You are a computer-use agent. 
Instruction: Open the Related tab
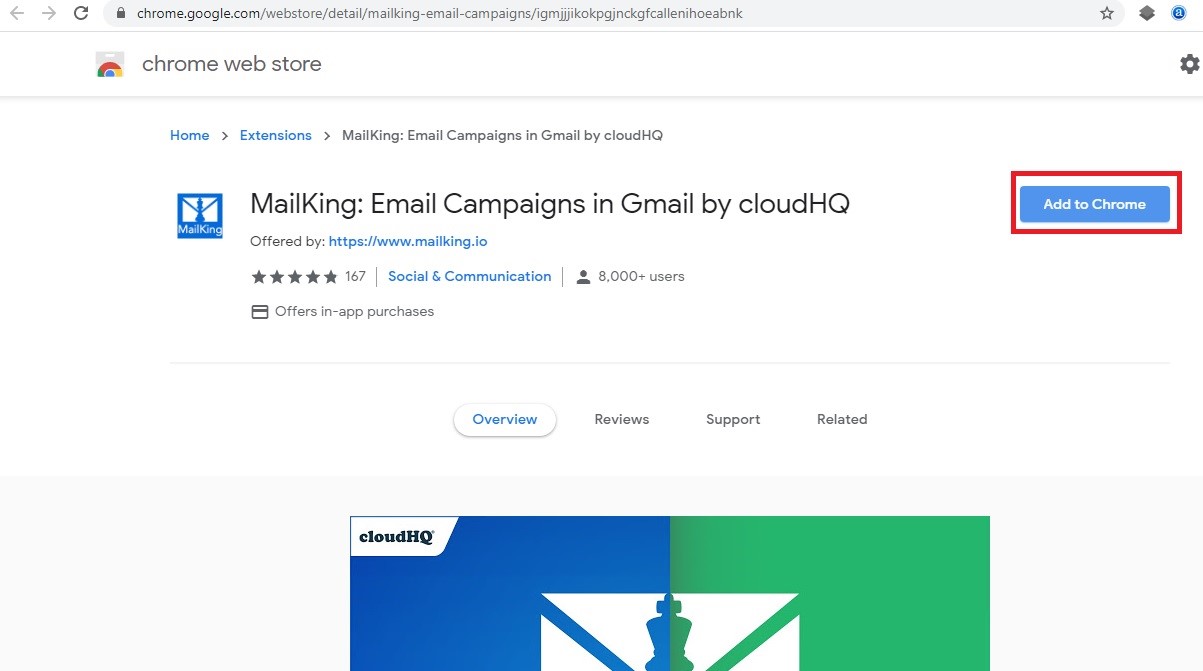[842, 419]
